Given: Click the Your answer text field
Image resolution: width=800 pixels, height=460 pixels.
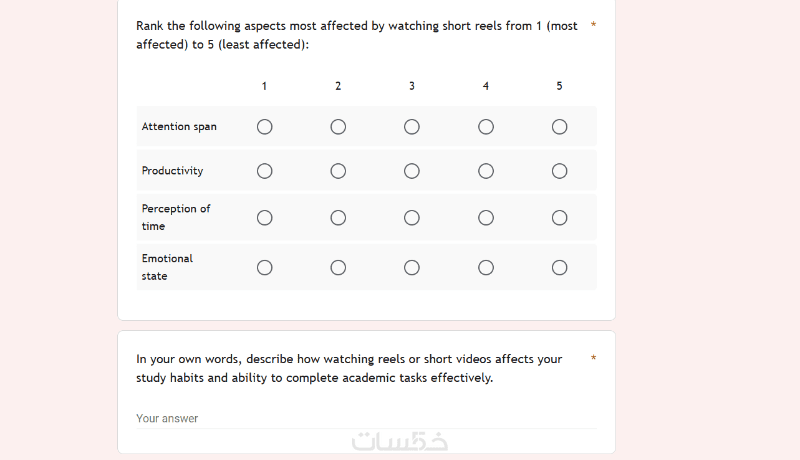Looking at the screenshot, I should pyautogui.click(x=366, y=418).
